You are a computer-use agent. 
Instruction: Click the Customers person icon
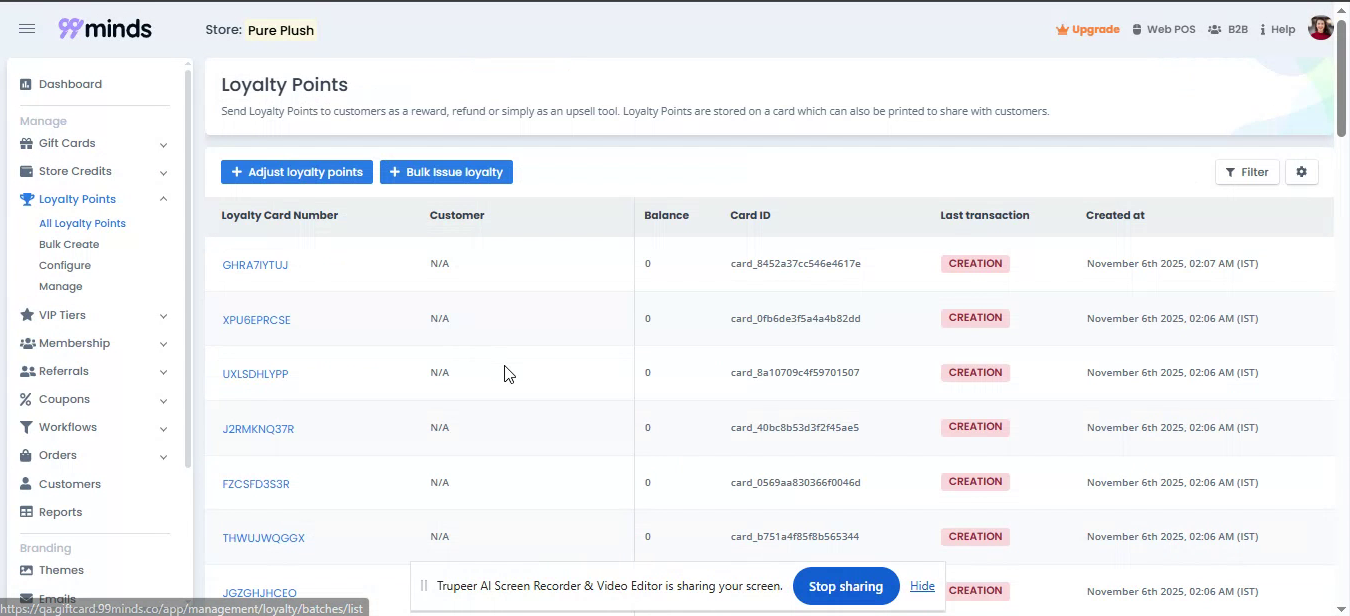[27, 485]
